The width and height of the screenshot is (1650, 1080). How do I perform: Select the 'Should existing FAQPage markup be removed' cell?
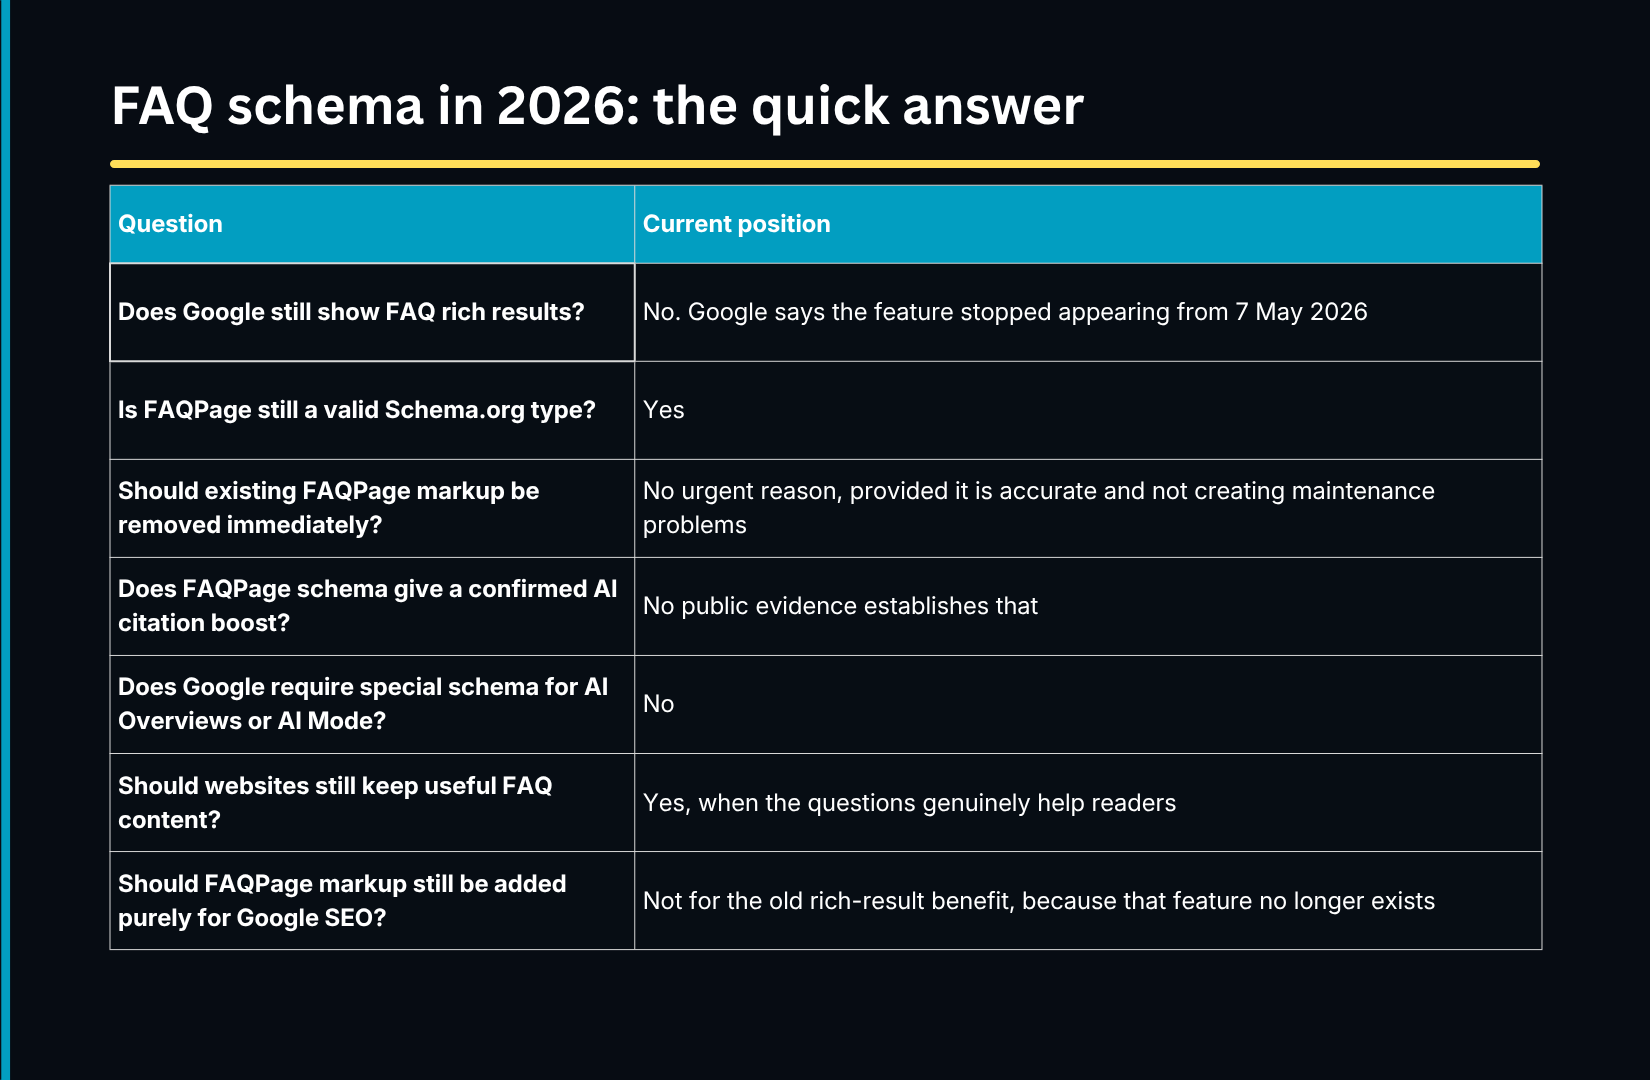click(x=372, y=508)
